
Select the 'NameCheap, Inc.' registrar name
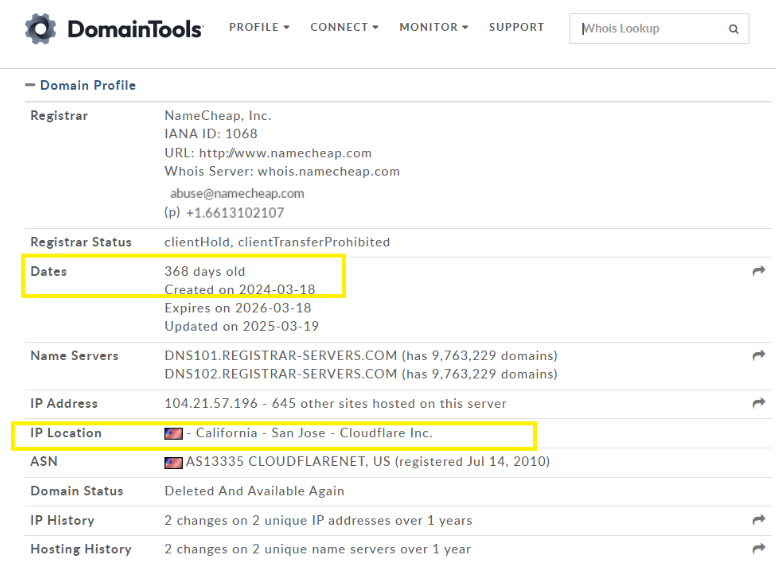(x=218, y=116)
